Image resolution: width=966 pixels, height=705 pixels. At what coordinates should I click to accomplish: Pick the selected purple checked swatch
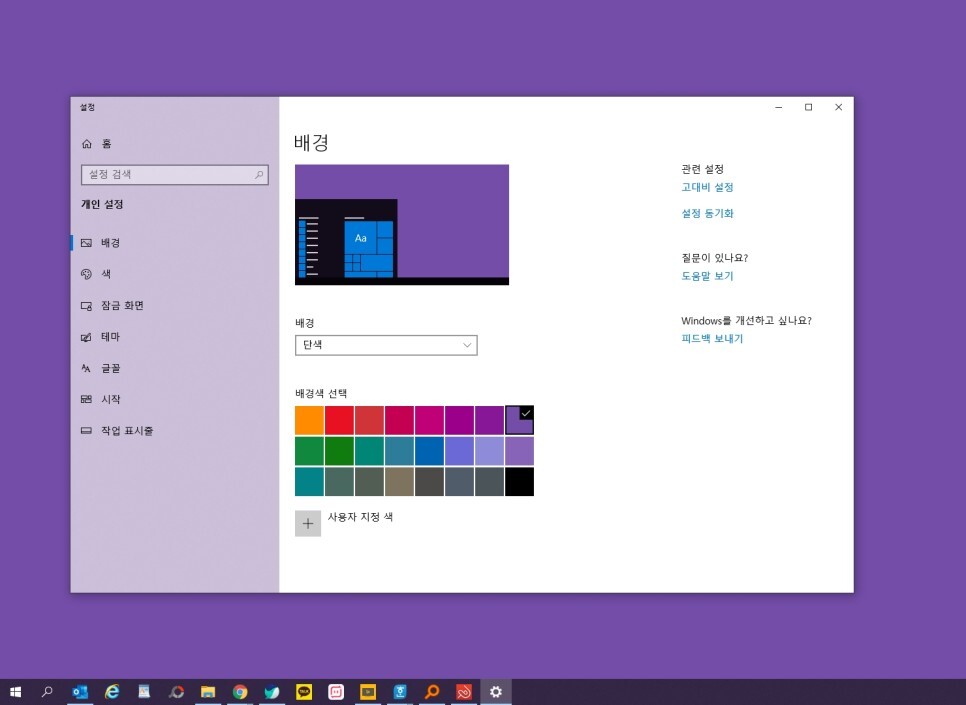click(519, 420)
